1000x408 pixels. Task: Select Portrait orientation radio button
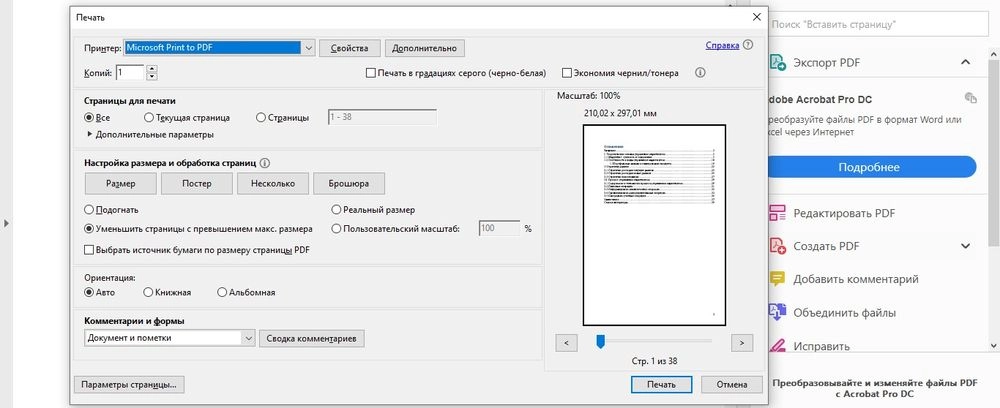(148, 293)
